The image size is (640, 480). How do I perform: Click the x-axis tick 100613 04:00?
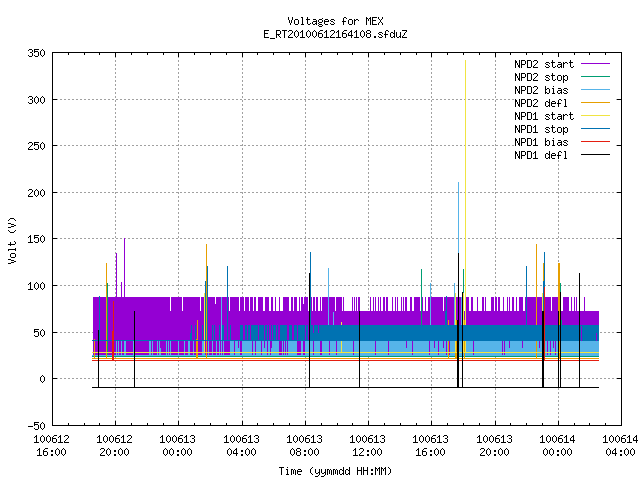[x=242, y=446]
